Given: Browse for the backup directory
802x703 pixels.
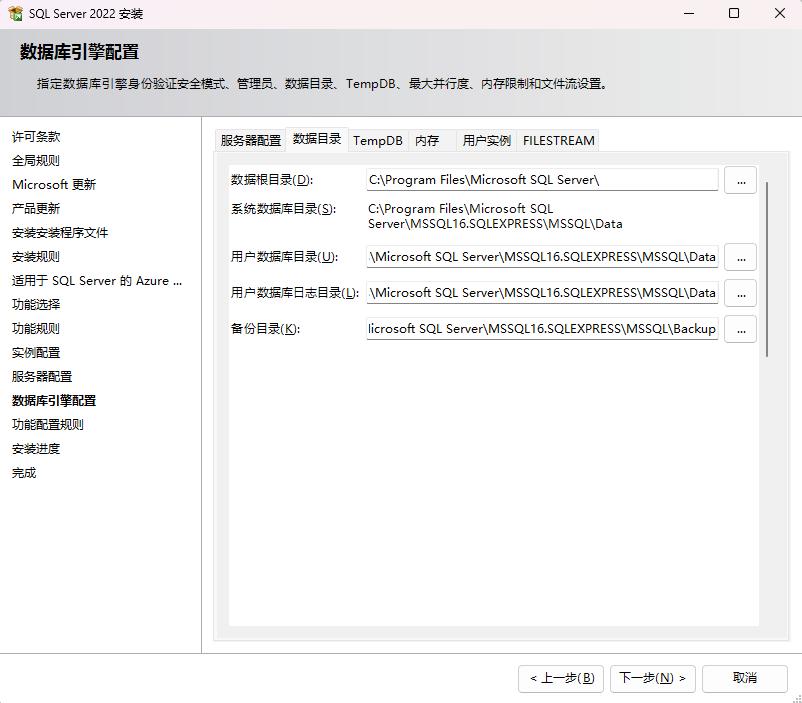Looking at the screenshot, I should coord(740,329).
